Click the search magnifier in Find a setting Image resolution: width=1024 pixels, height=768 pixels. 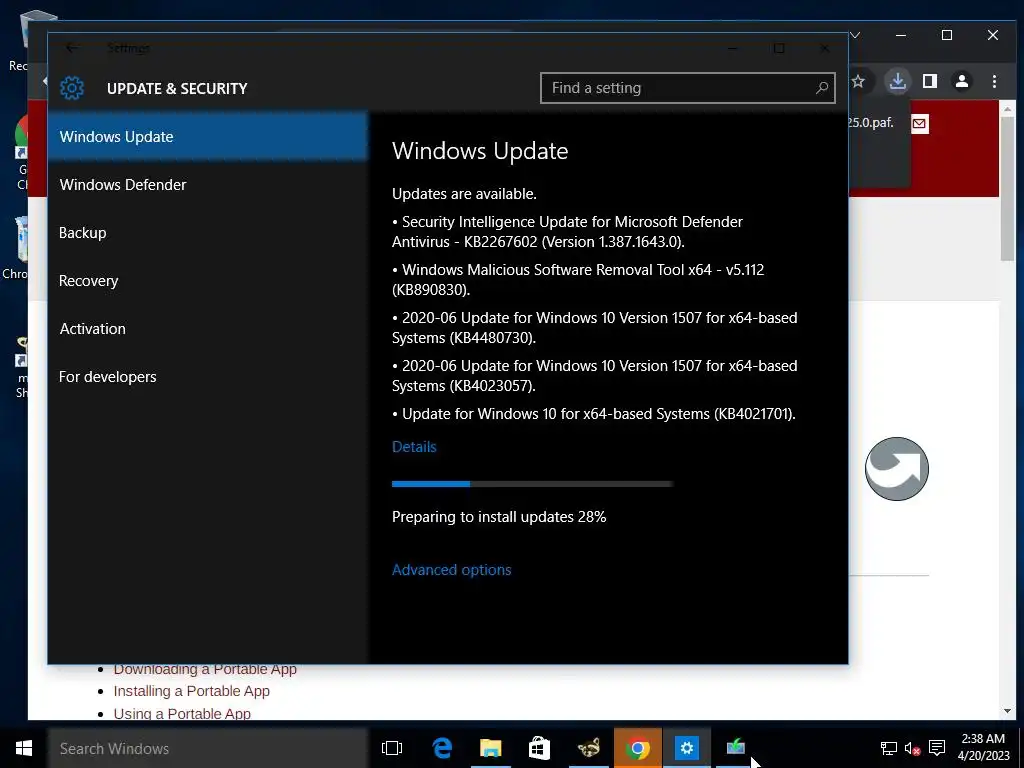pyautogui.click(x=822, y=88)
